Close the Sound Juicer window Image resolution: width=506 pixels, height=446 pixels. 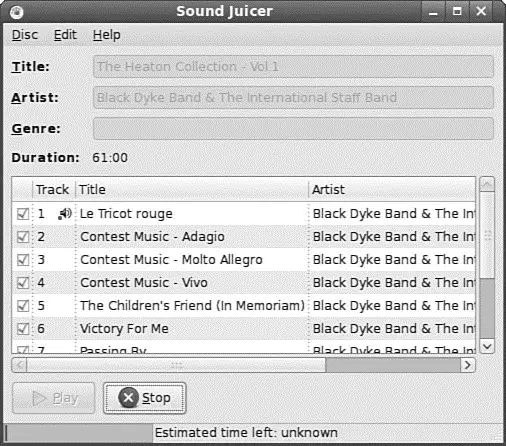point(481,12)
